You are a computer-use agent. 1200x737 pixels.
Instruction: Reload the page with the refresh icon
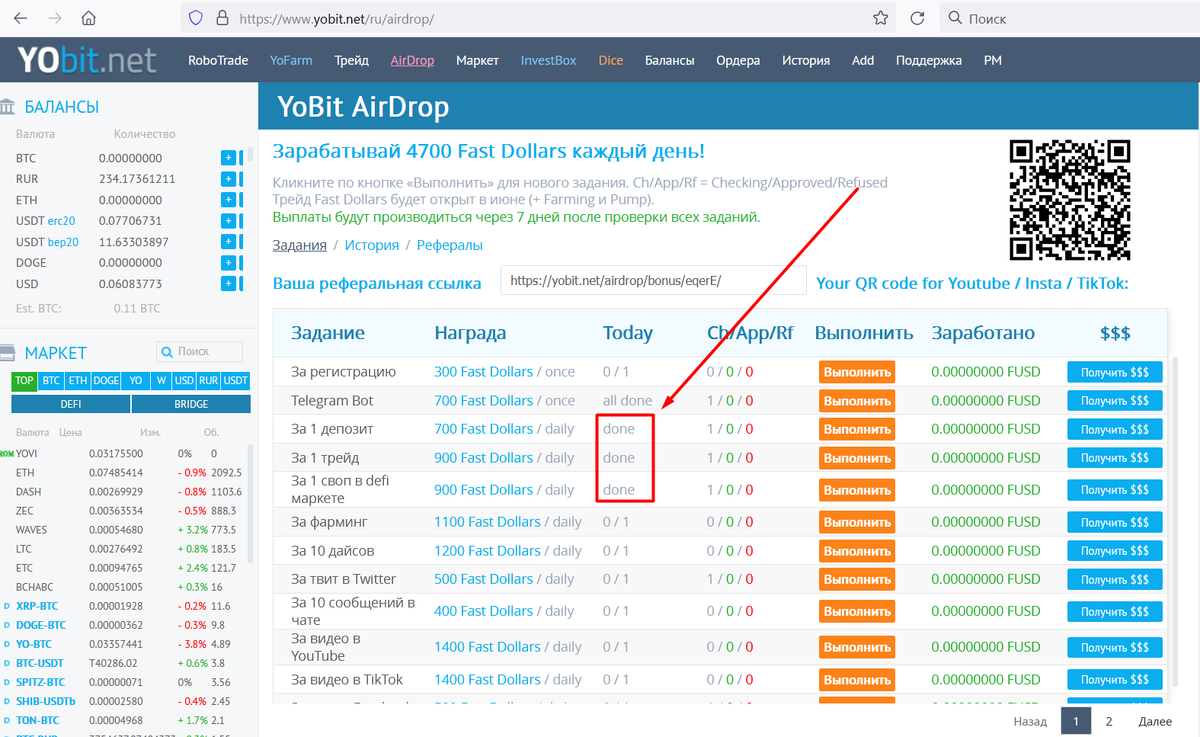click(x=917, y=18)
